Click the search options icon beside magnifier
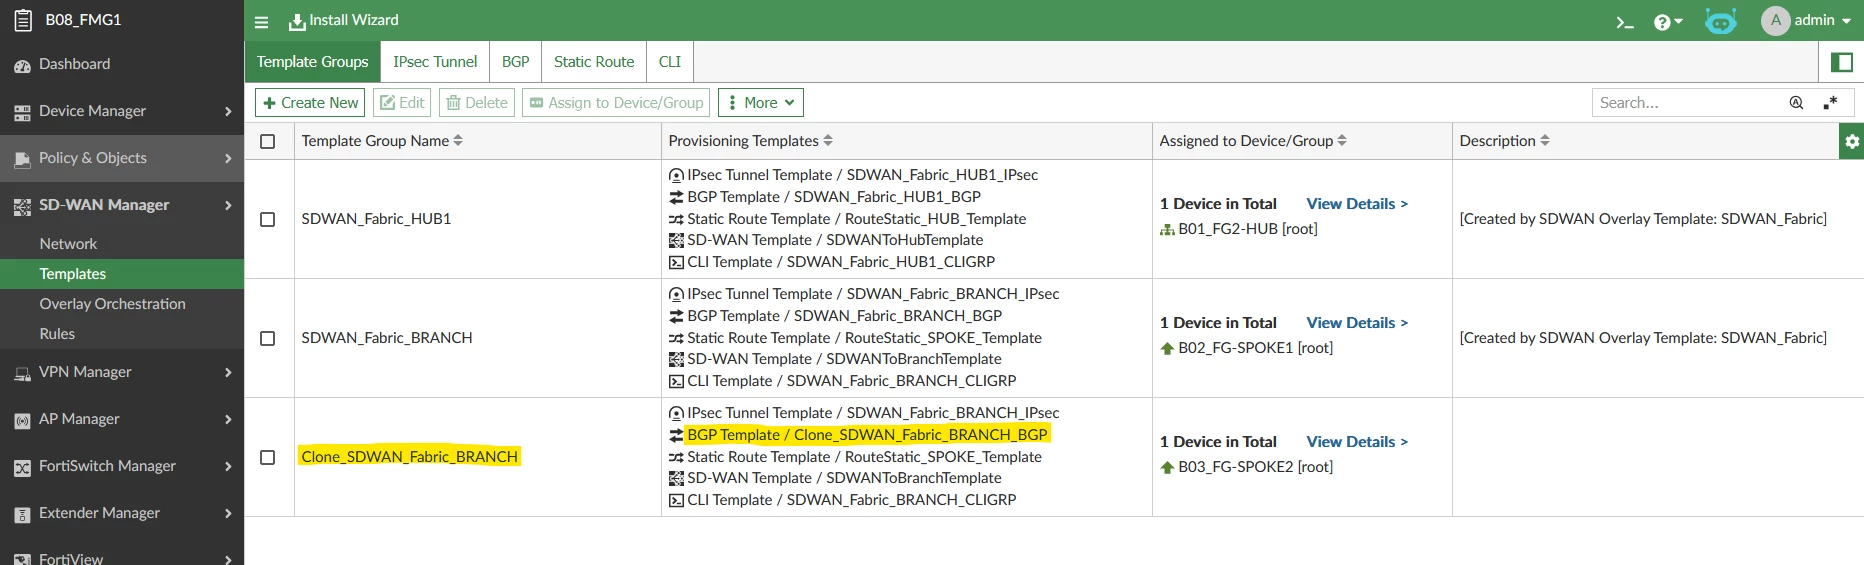Image resolution: width=1864 pixels, height=565 pixels. tap(1830, 103)
